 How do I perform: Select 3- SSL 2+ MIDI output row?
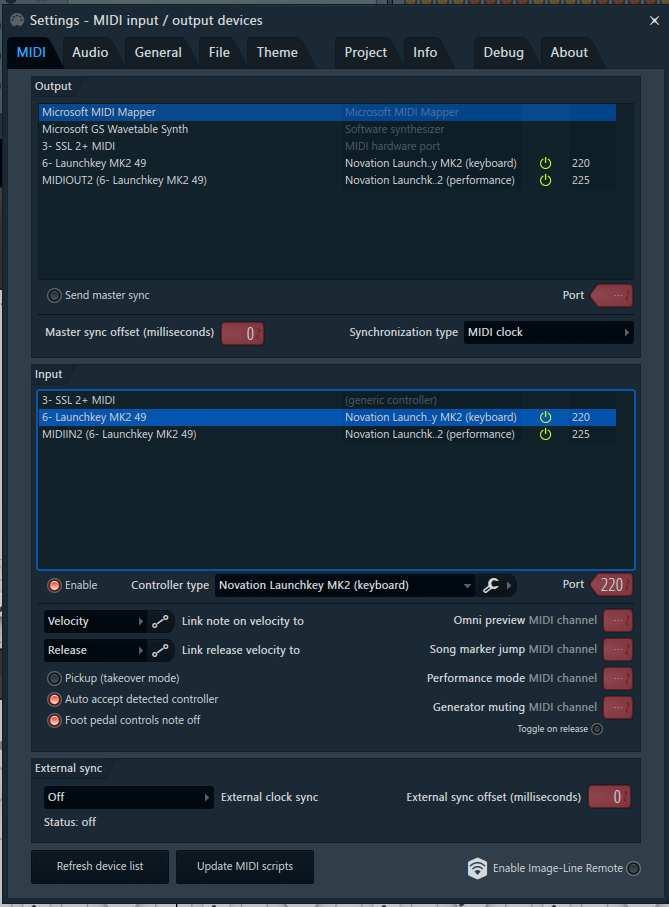(327, 146)
